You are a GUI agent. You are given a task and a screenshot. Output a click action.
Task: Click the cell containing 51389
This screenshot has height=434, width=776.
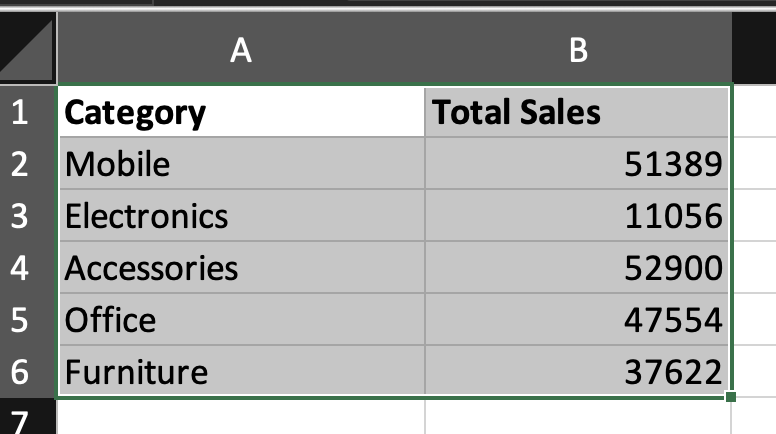point(578,164)
